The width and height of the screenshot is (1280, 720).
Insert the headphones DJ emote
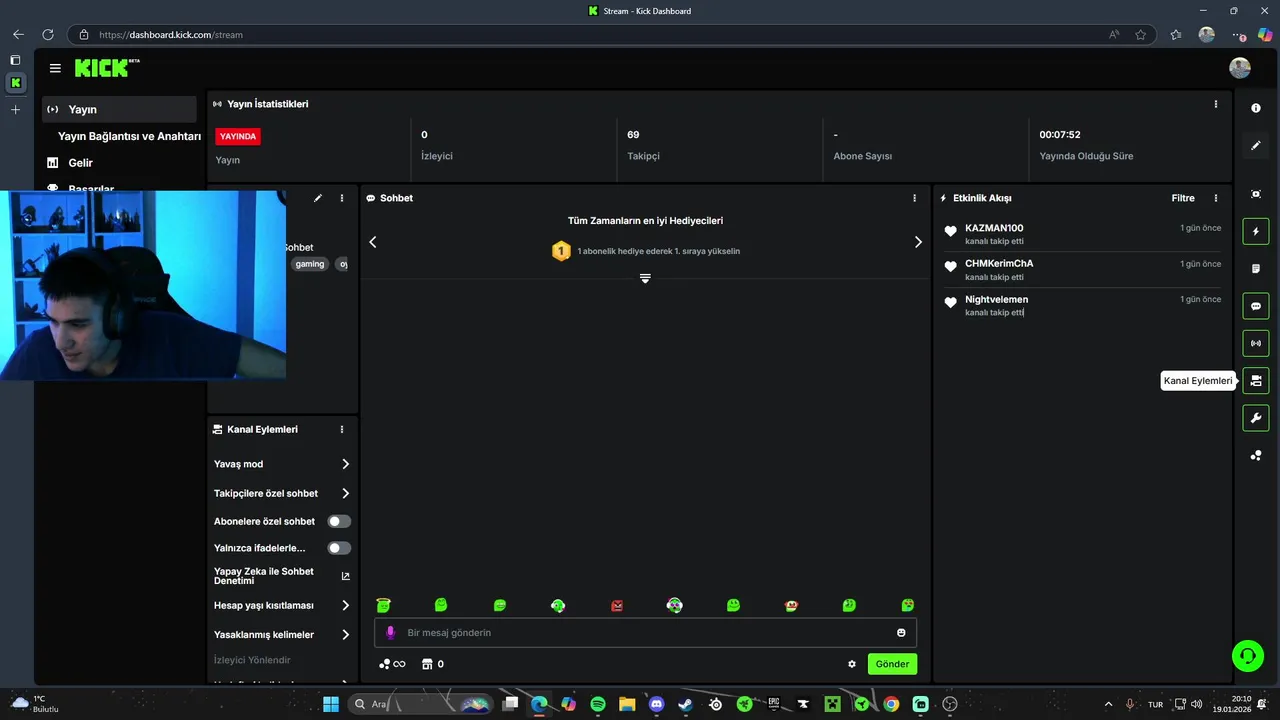pyautogui.click(x=675, y=605)
